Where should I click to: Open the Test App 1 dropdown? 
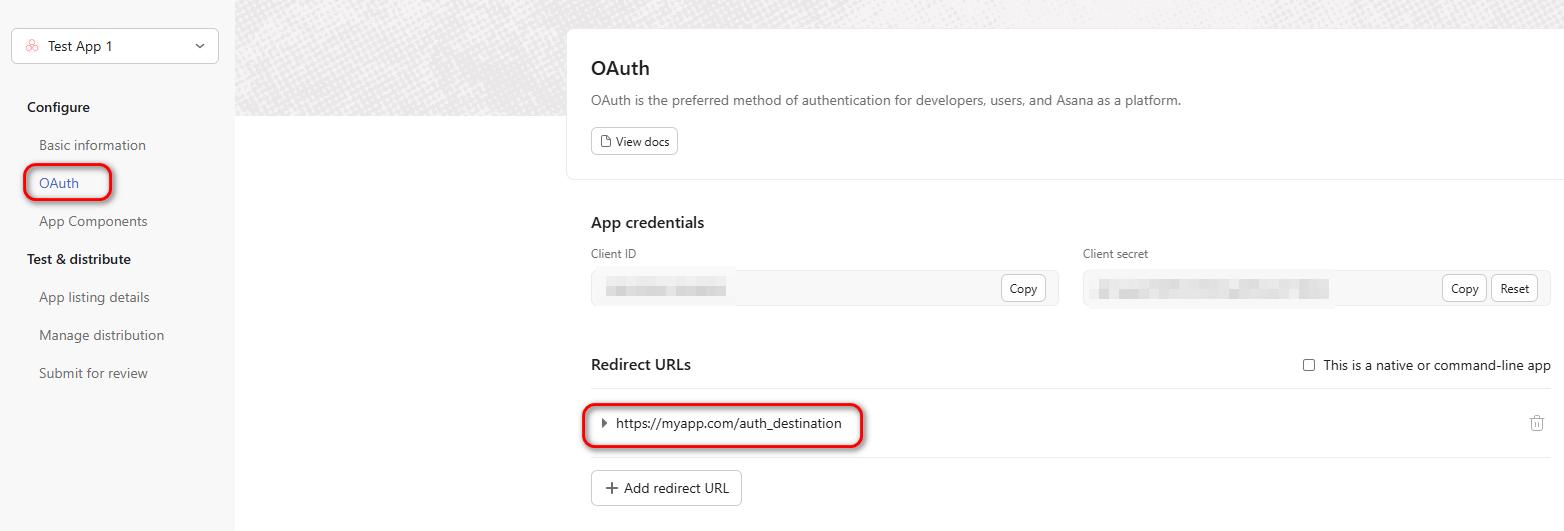pos(115,46)
